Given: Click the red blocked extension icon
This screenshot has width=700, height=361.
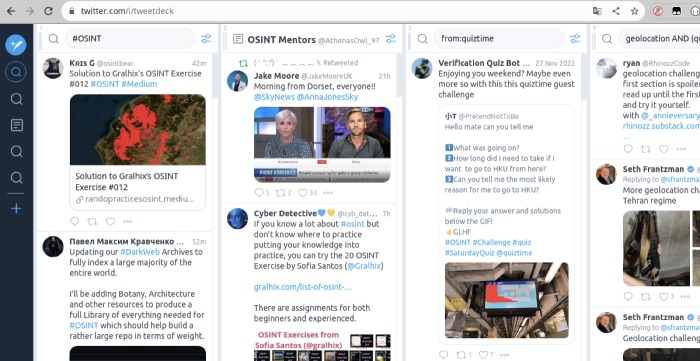Looking at the screenshot, I should pyautogui.click(x=658, y=11).
